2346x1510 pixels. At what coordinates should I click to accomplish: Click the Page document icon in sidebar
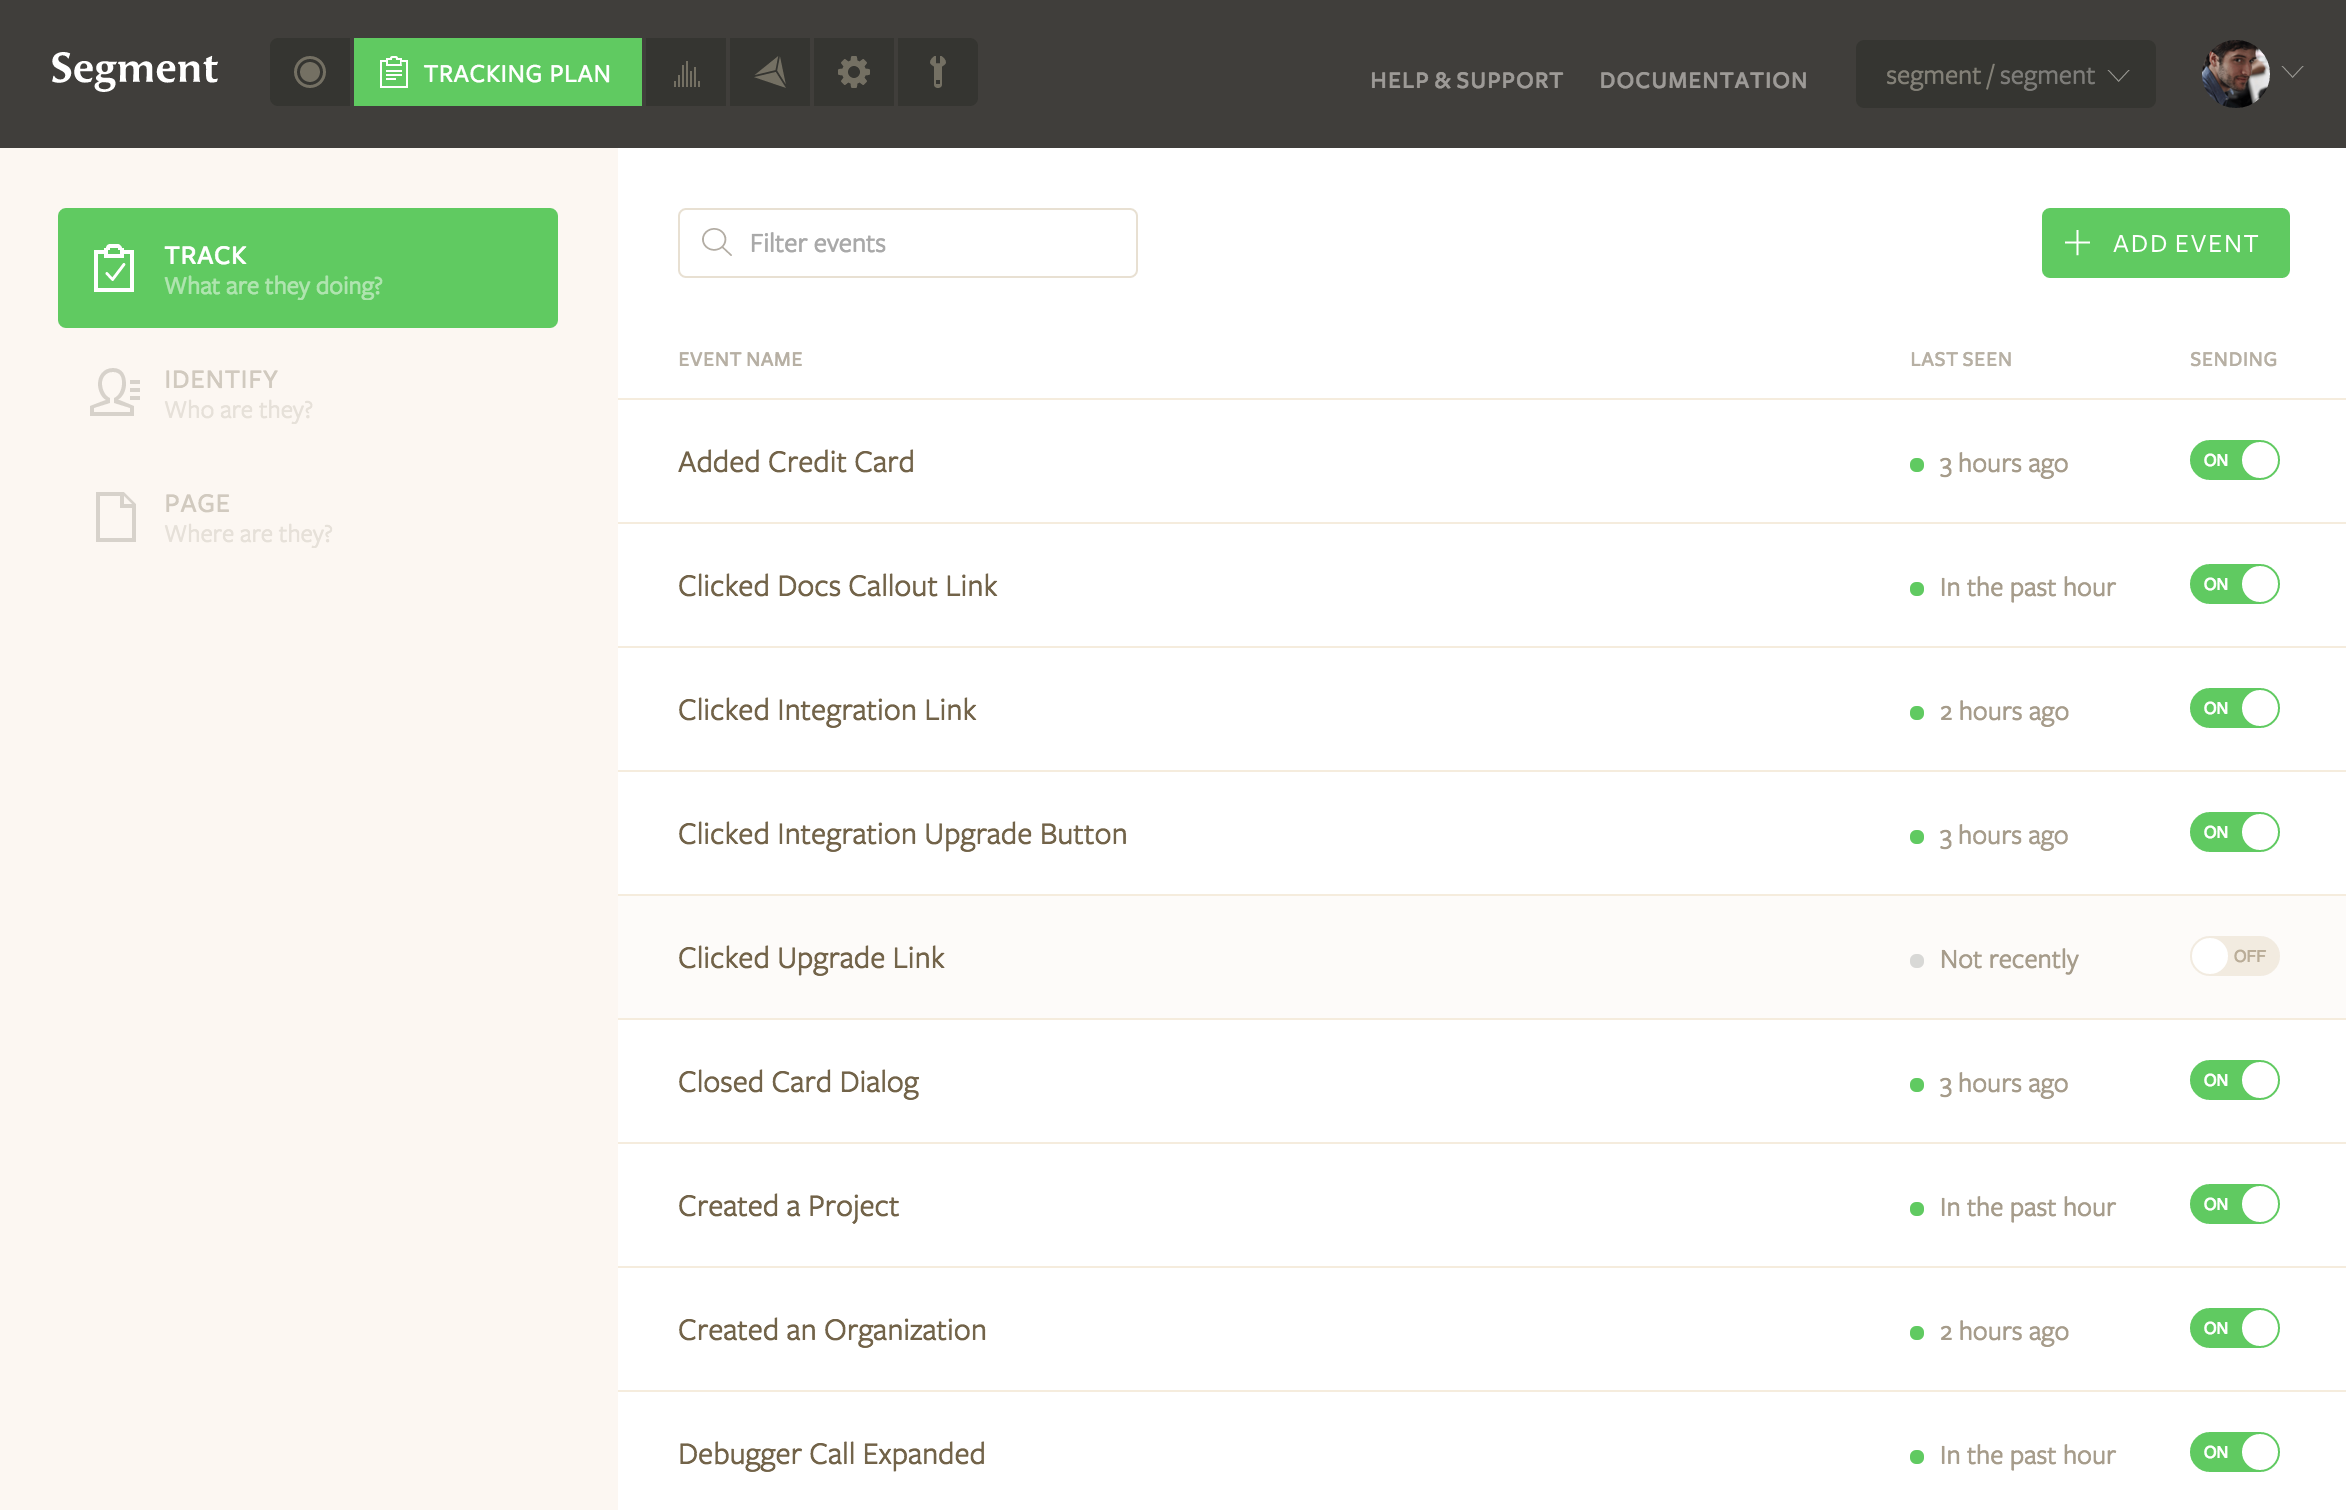point(115,517)
